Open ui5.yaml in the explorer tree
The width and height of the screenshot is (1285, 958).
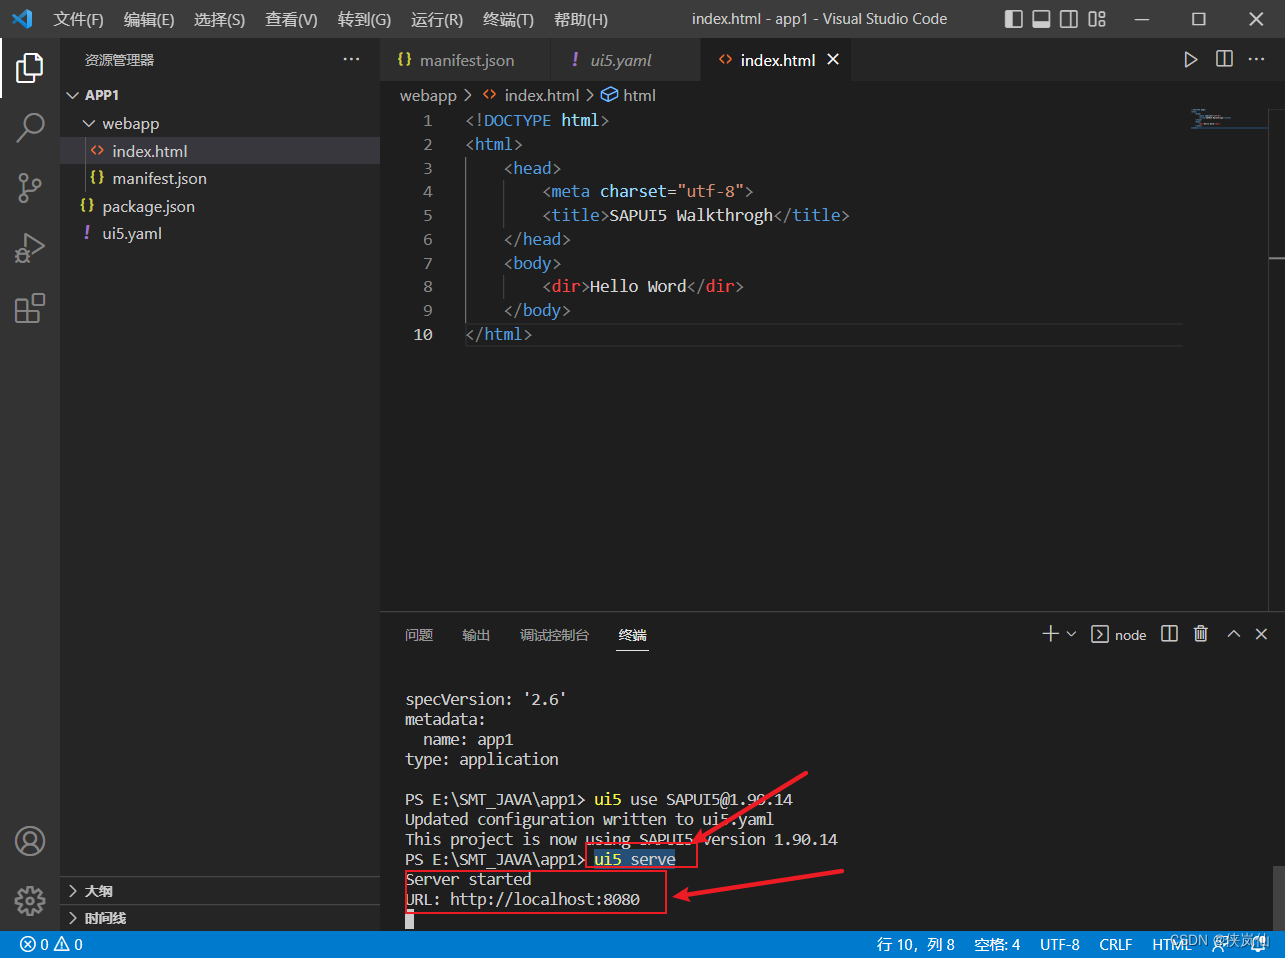pos(220,233)
